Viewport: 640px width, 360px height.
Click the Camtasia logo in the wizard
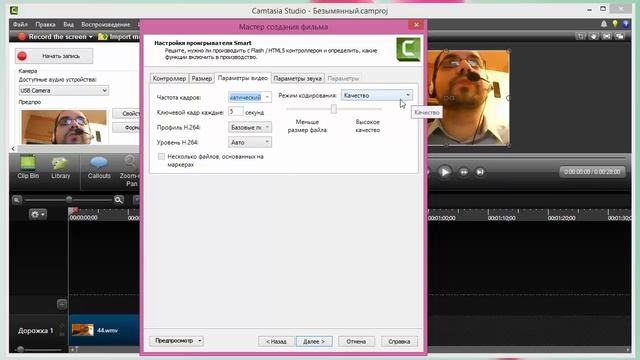(408, 49)
